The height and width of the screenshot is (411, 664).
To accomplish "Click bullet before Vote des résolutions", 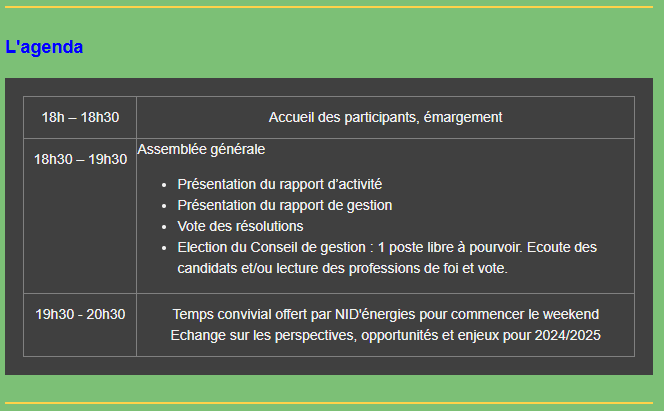I will [x=164, y=227].
